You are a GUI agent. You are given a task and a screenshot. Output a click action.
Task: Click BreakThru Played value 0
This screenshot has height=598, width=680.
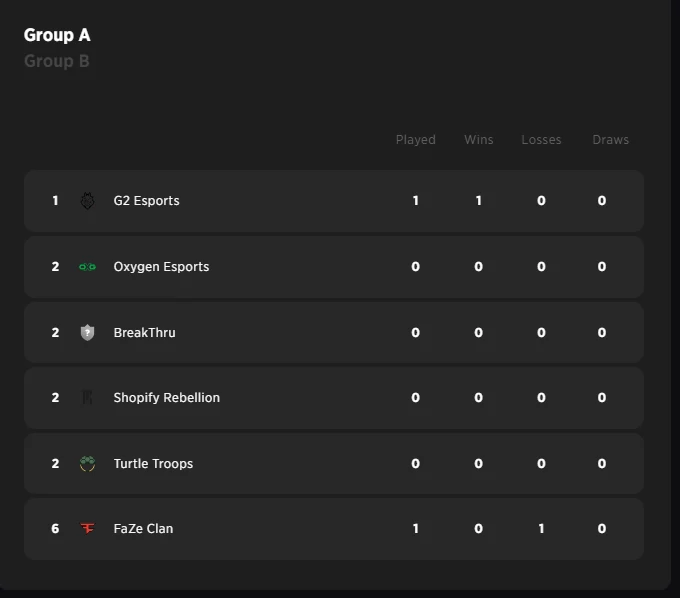pos(415,333)
